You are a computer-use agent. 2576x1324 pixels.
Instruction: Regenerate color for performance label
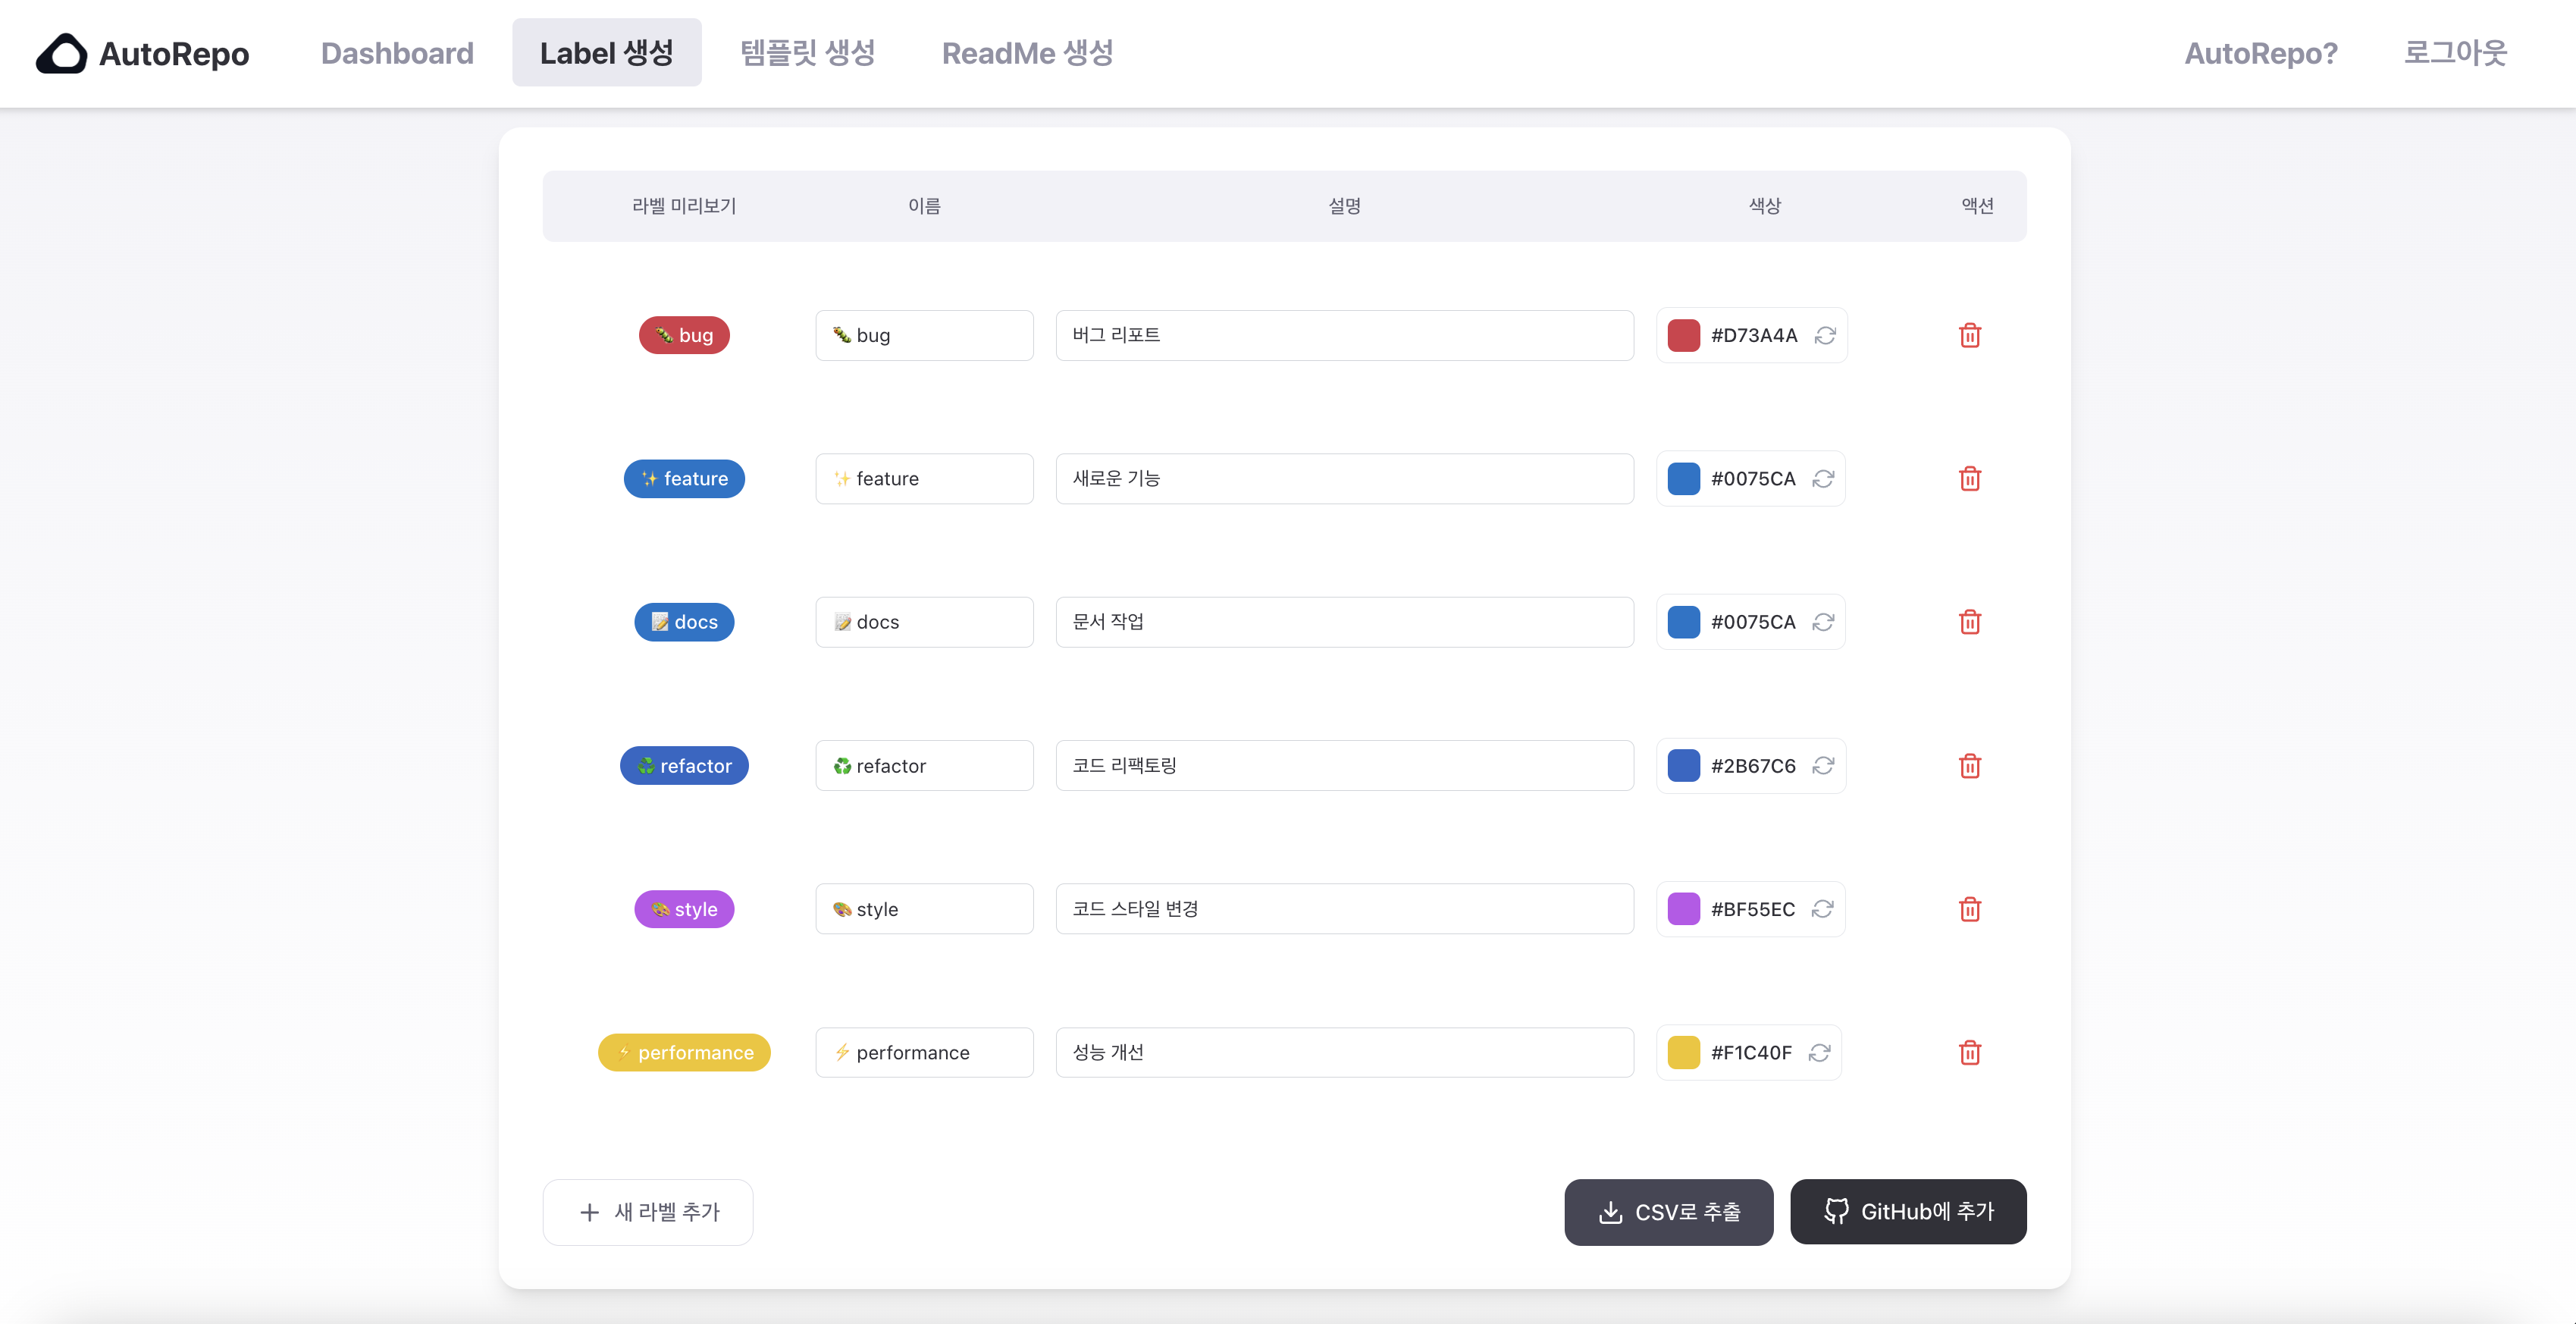click(1819, 1052)
